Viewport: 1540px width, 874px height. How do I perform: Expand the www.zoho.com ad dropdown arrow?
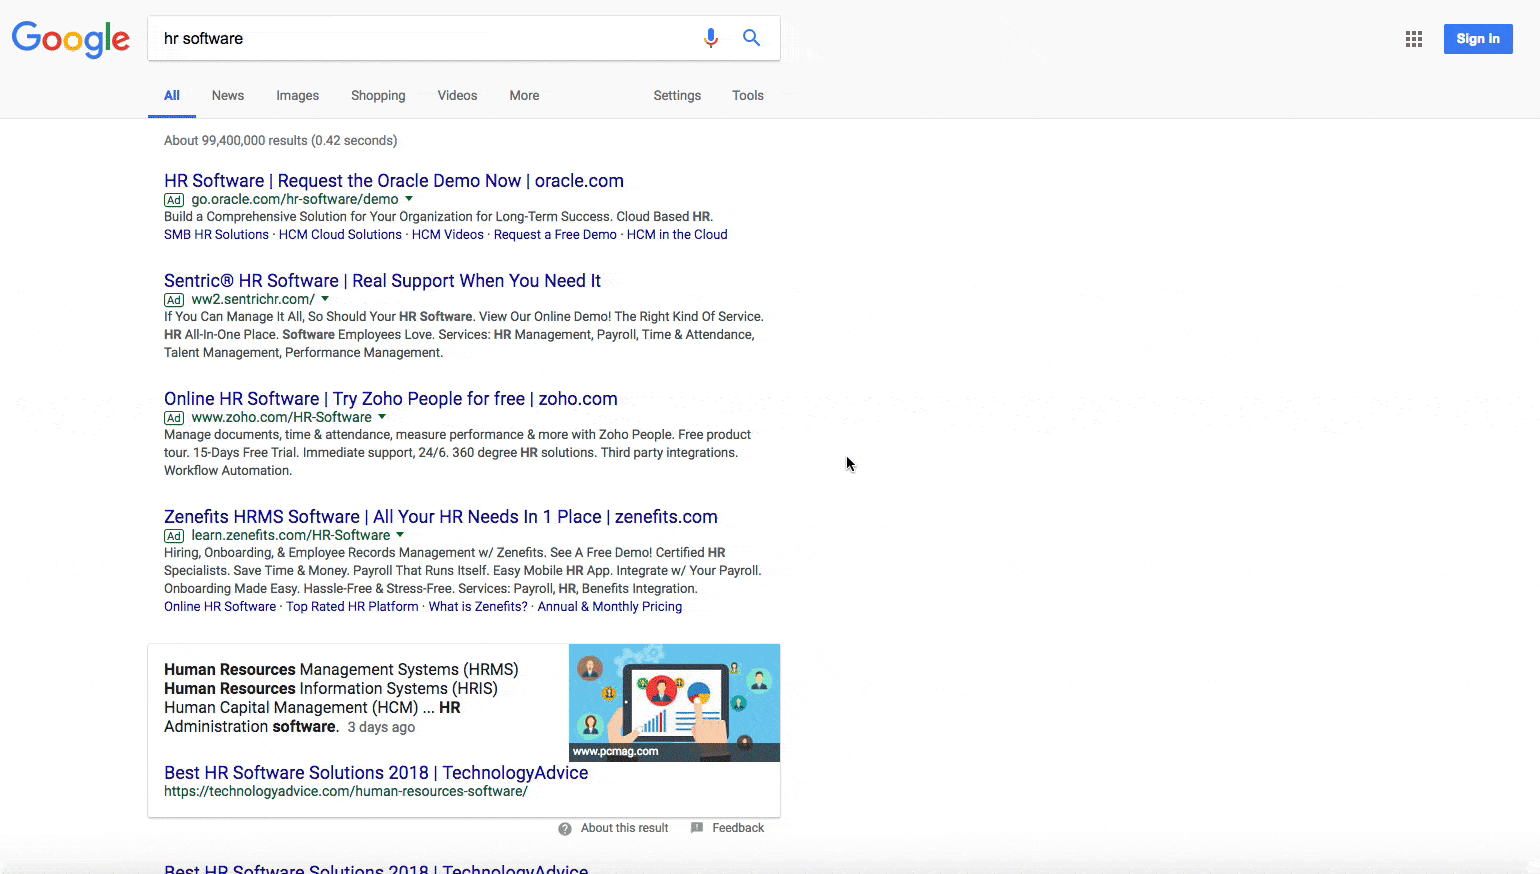point(382,417)
